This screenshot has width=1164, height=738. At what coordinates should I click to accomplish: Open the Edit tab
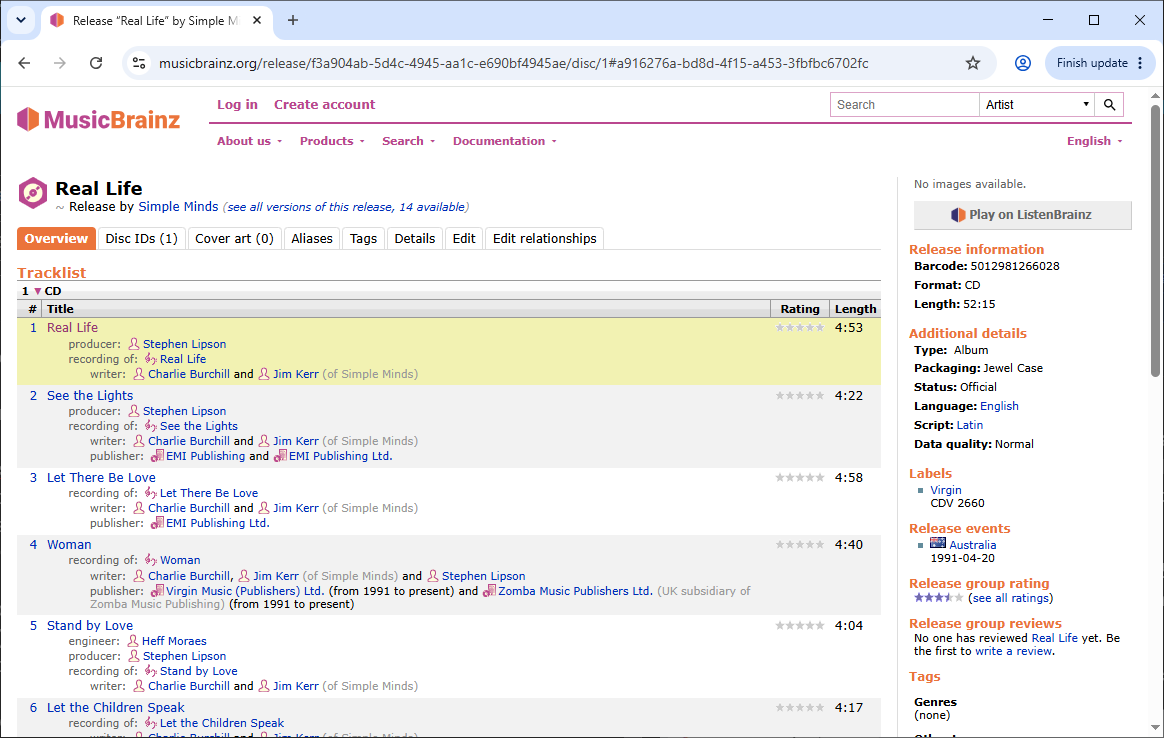coord(464,238)
